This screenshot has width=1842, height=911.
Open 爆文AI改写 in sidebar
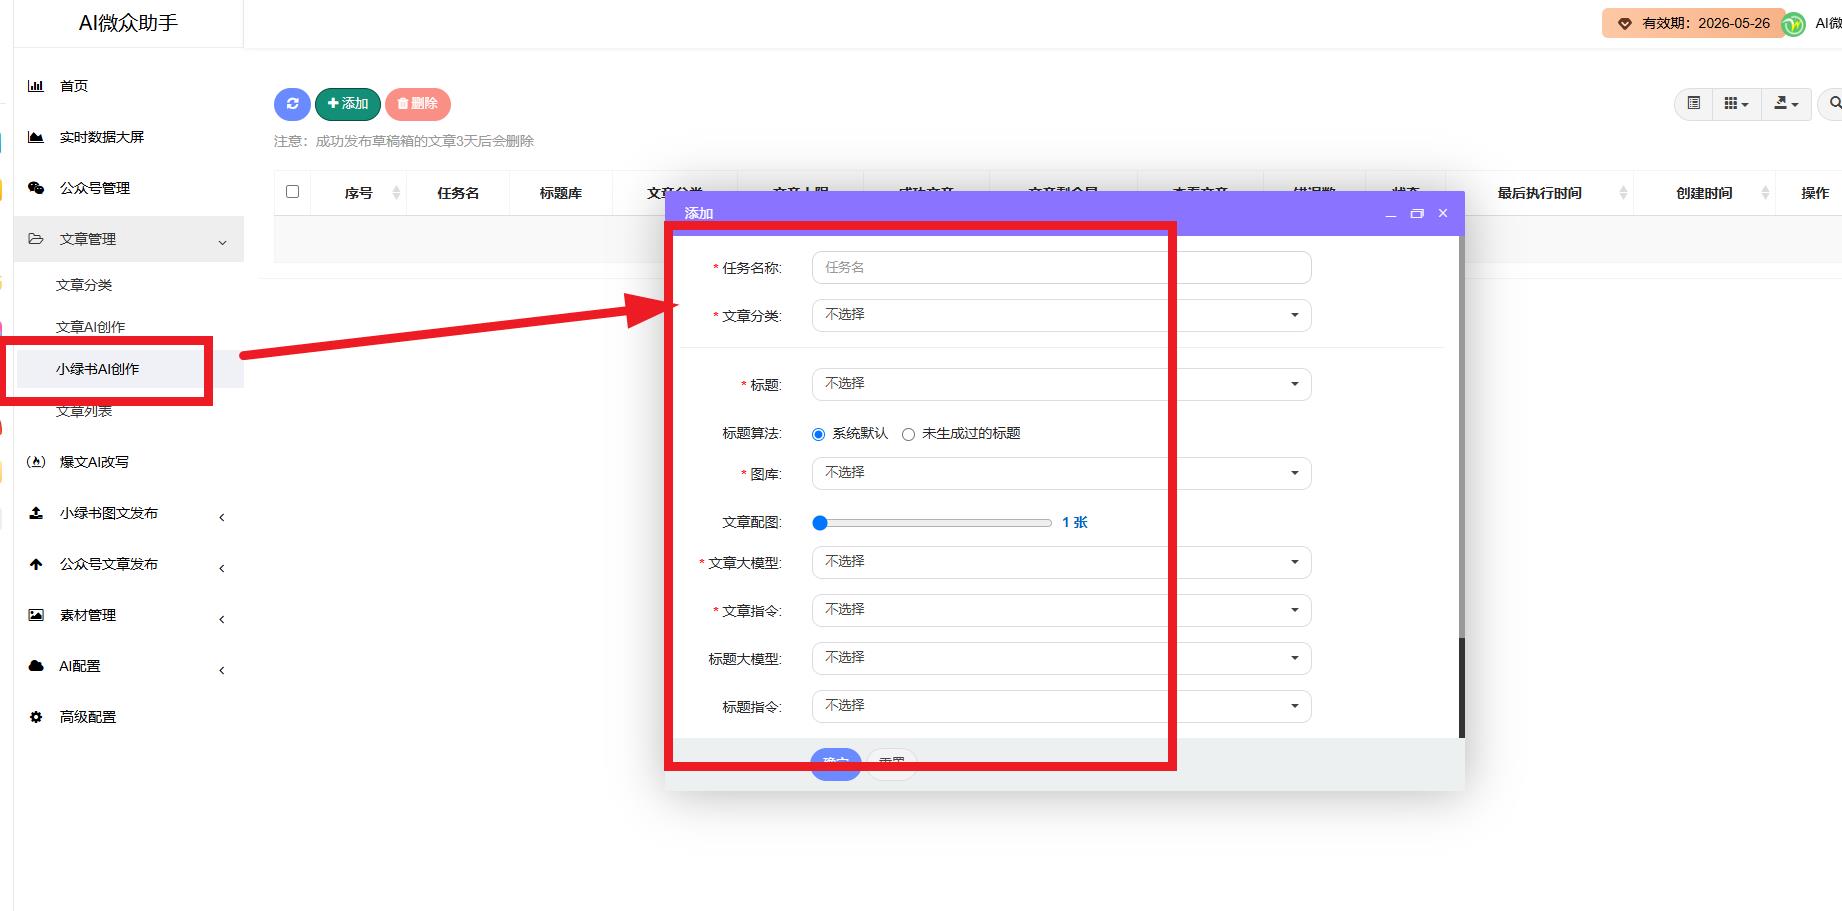(x=94, y=462)
